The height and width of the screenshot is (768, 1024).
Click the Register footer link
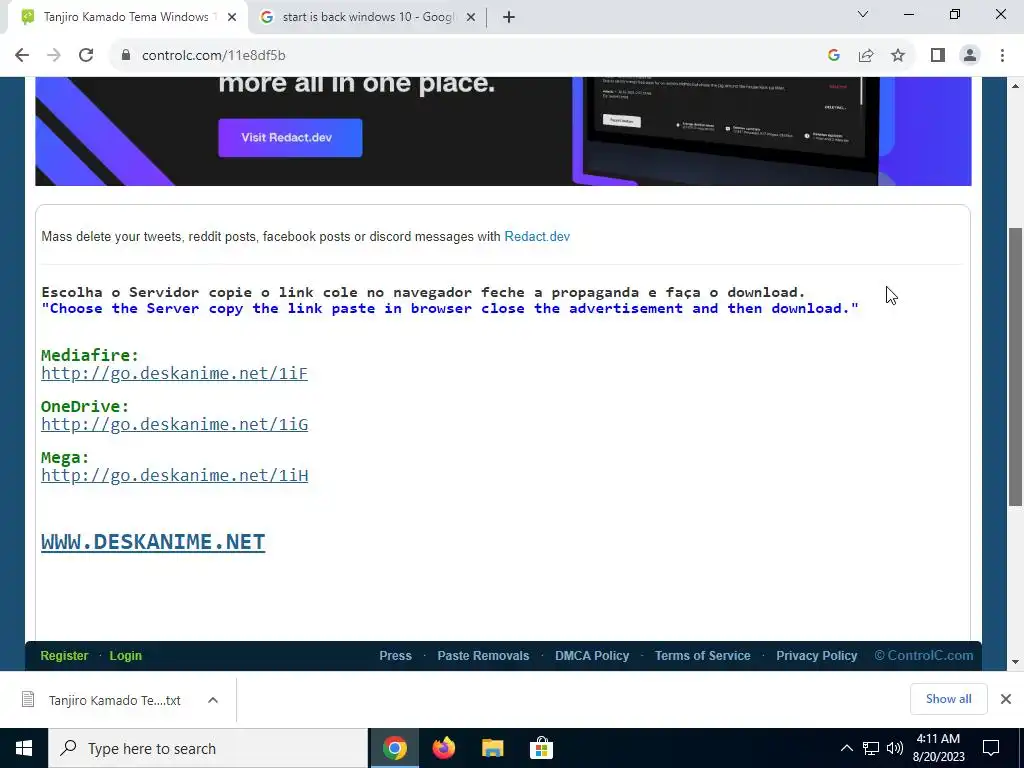pos(64,656)
